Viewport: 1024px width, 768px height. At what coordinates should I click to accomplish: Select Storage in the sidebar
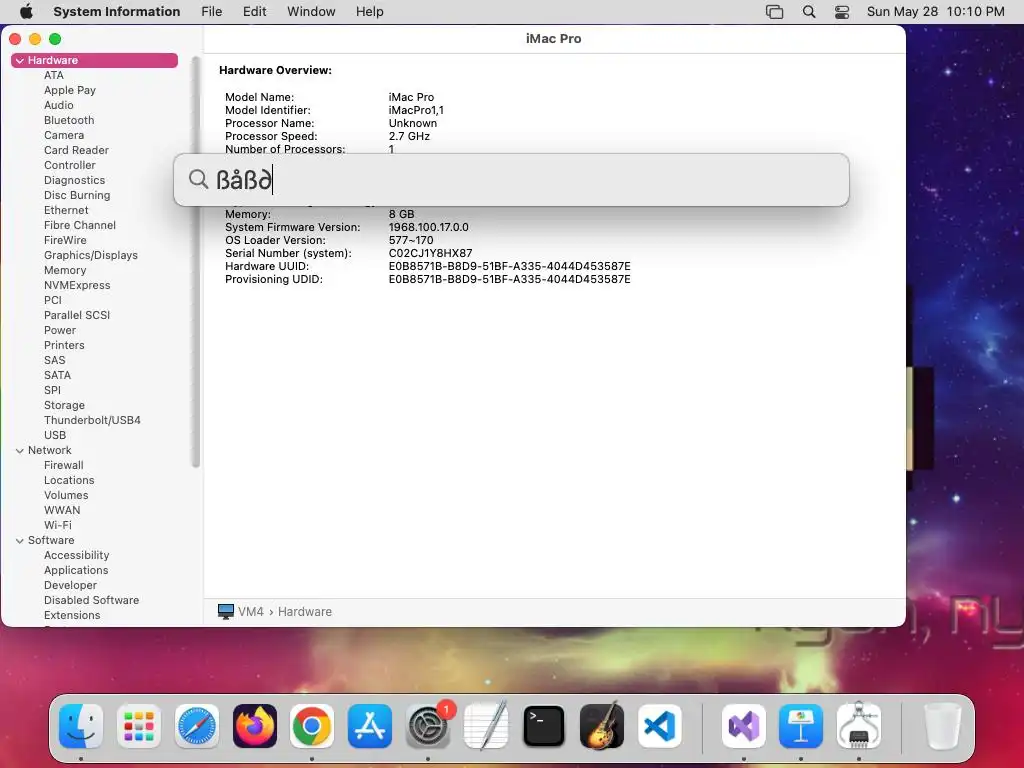click(x=64, y=406)
